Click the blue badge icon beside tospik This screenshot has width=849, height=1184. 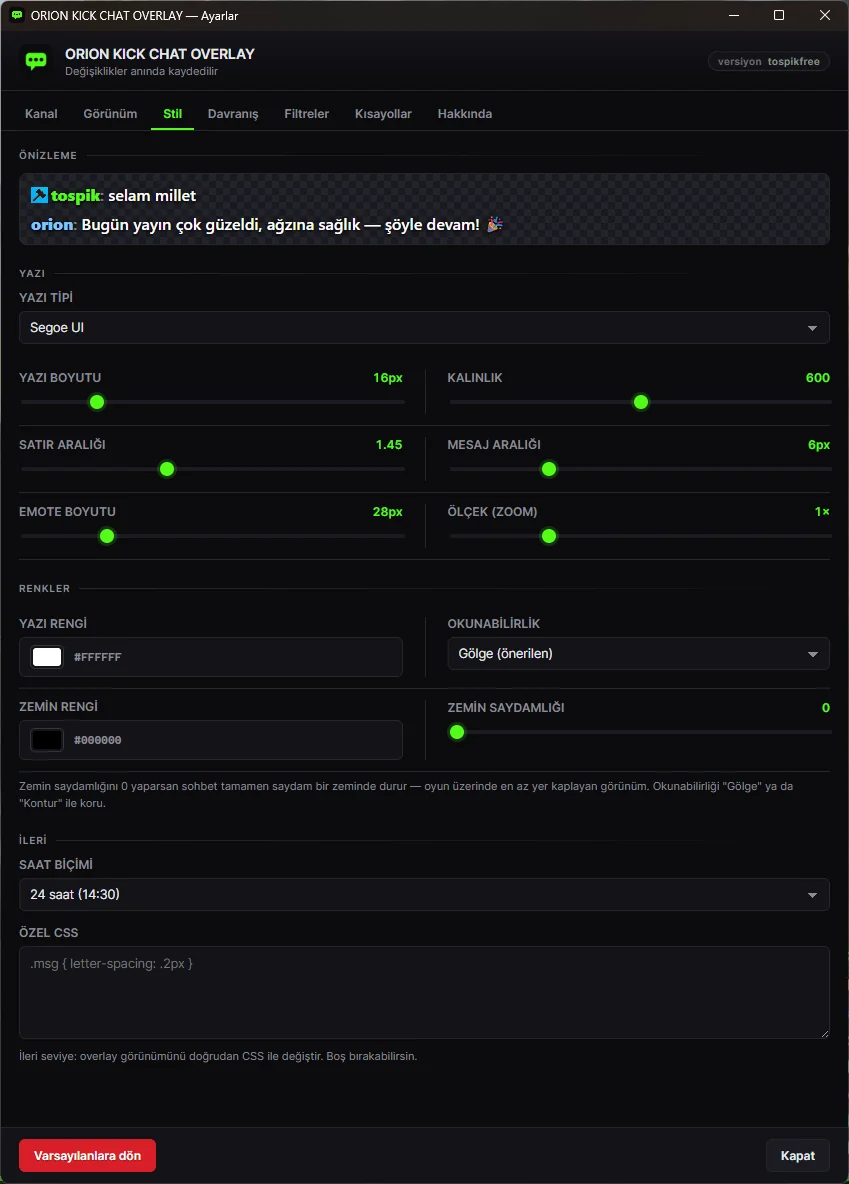click(x=39, y=195)
